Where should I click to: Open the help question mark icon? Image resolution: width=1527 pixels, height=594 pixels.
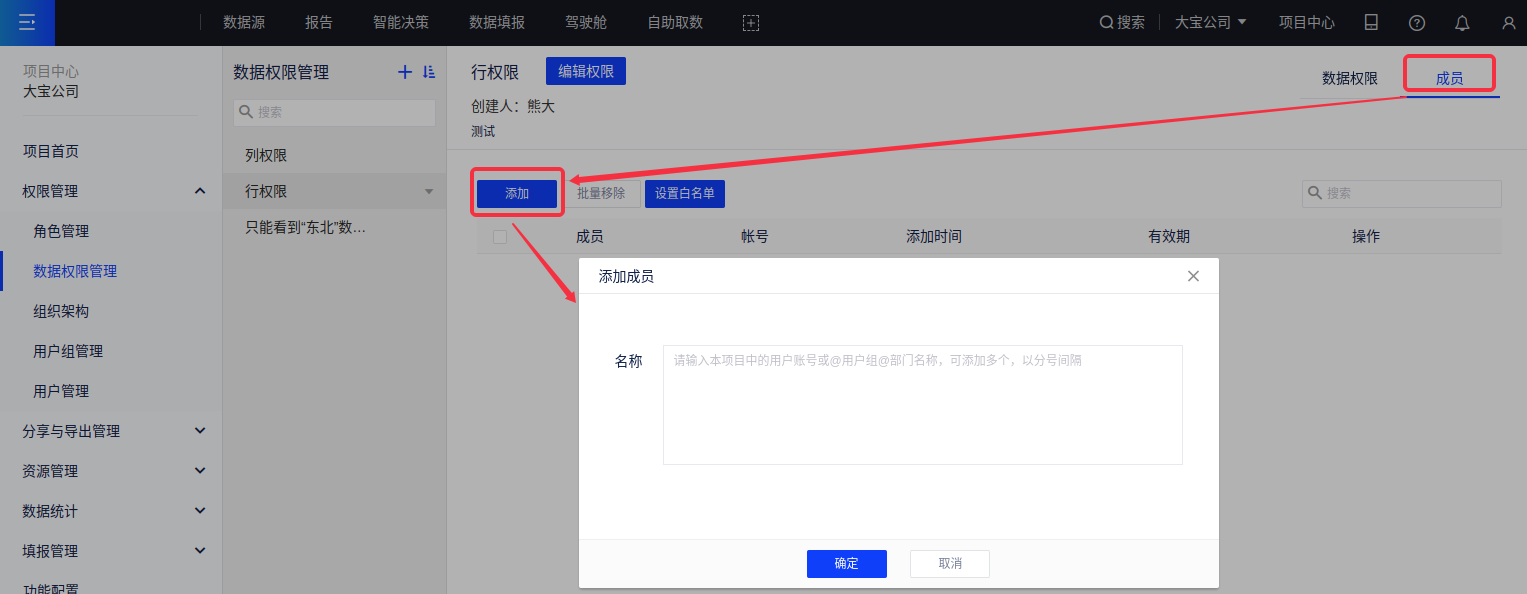(x=1416, y=22)
